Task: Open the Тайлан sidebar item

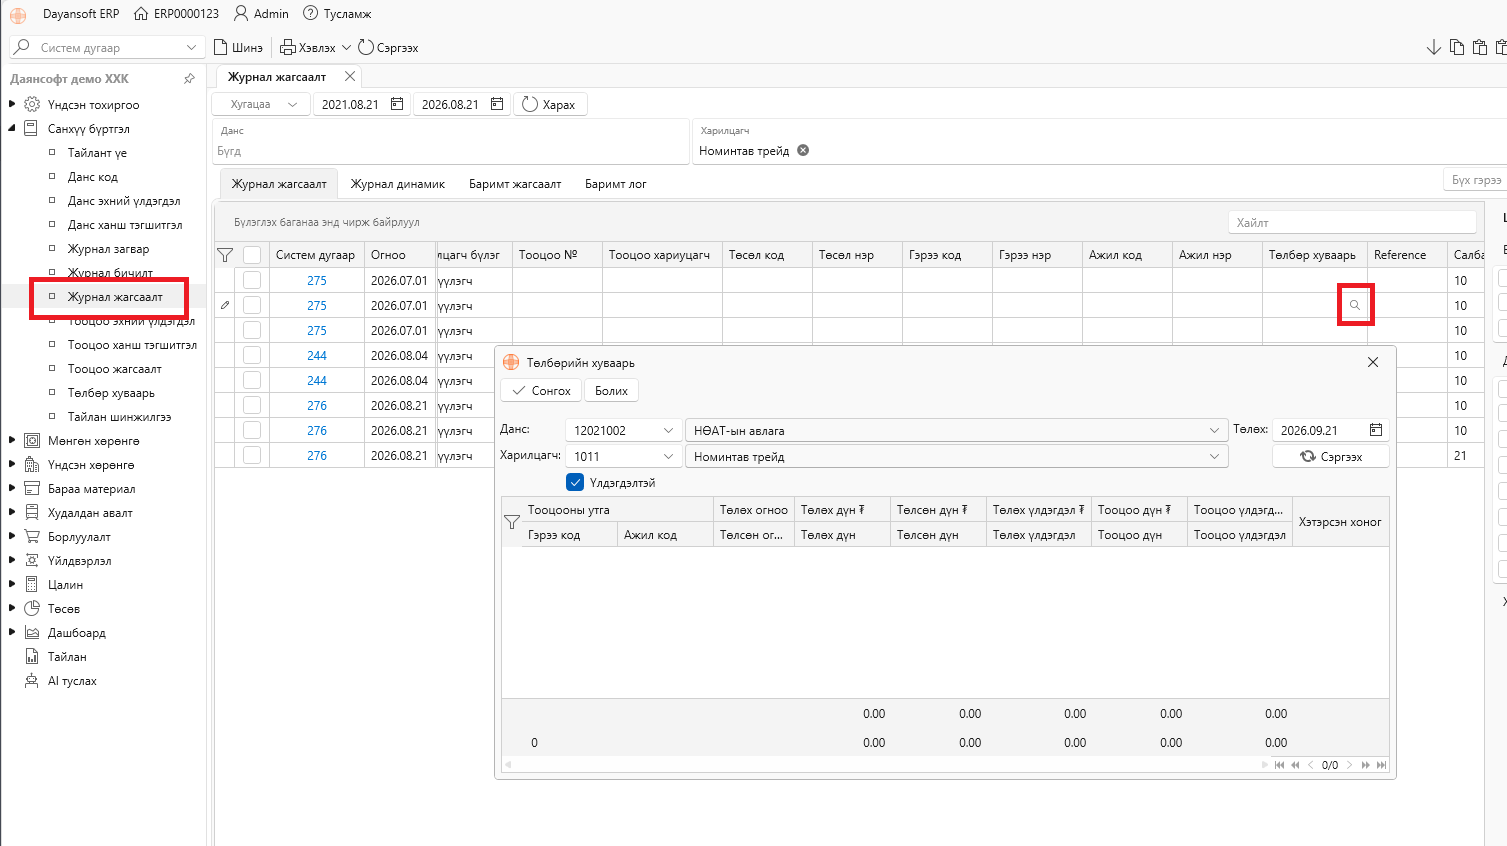Action: 67,657
